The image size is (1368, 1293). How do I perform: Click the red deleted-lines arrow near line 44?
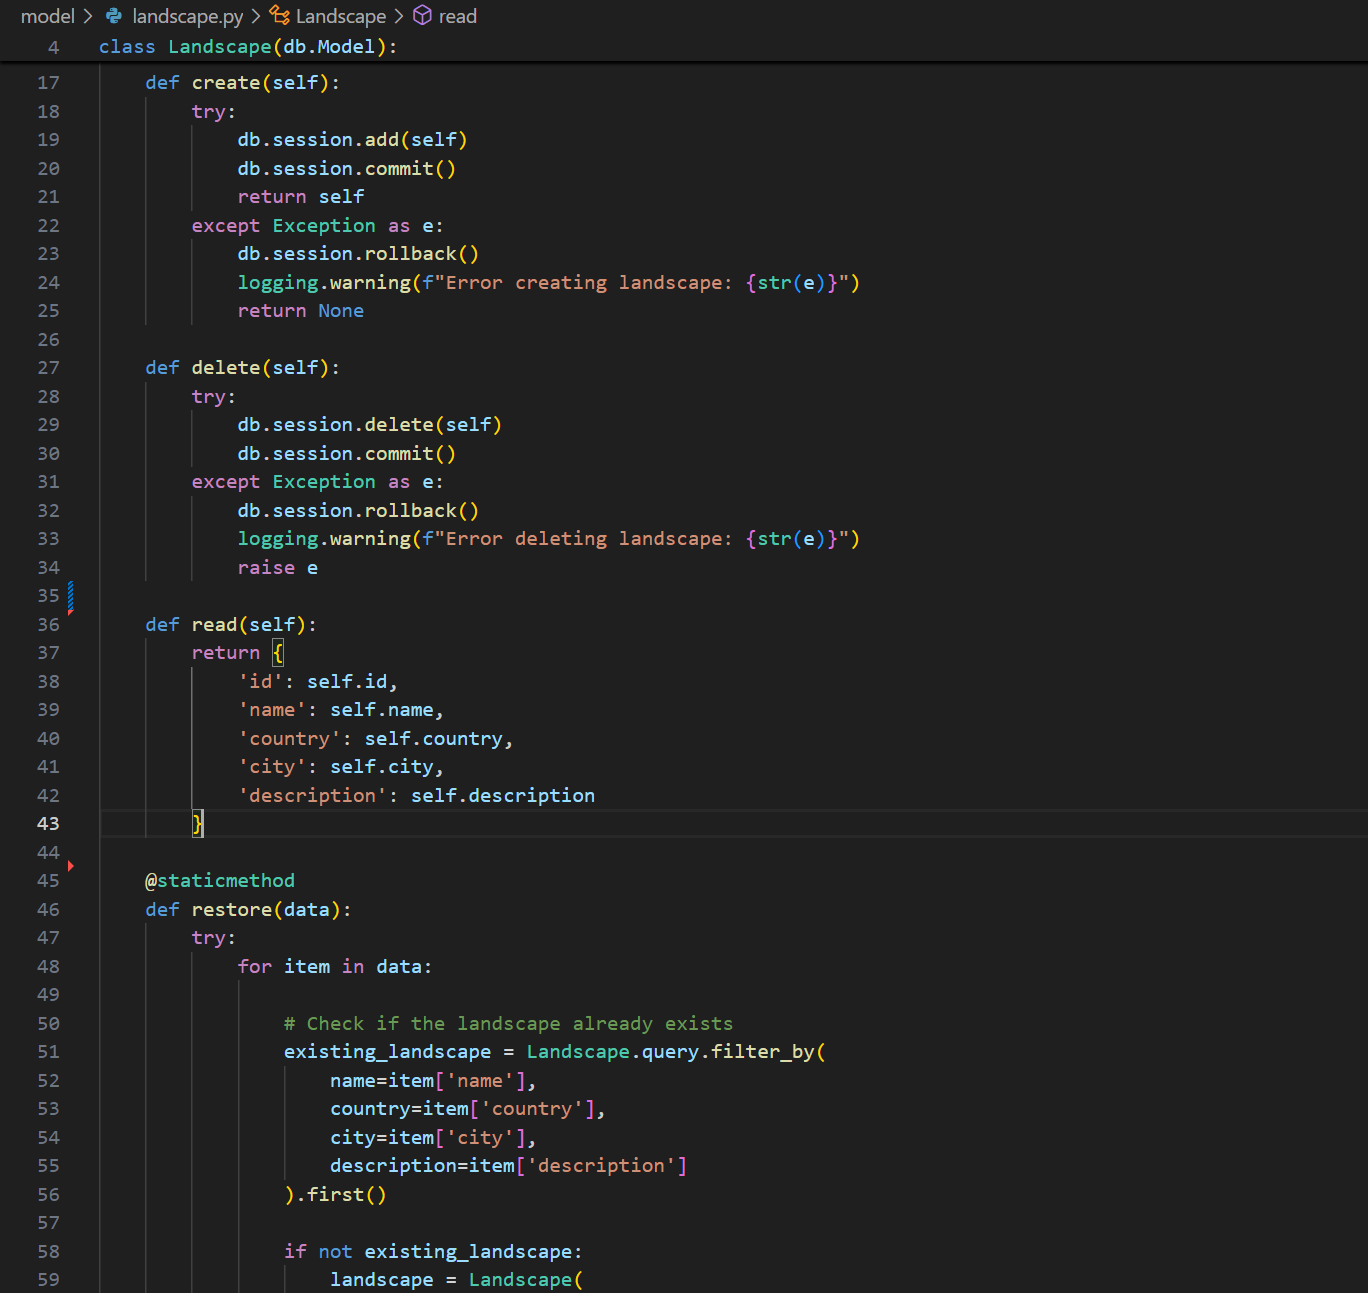click(x=70, y=866)
